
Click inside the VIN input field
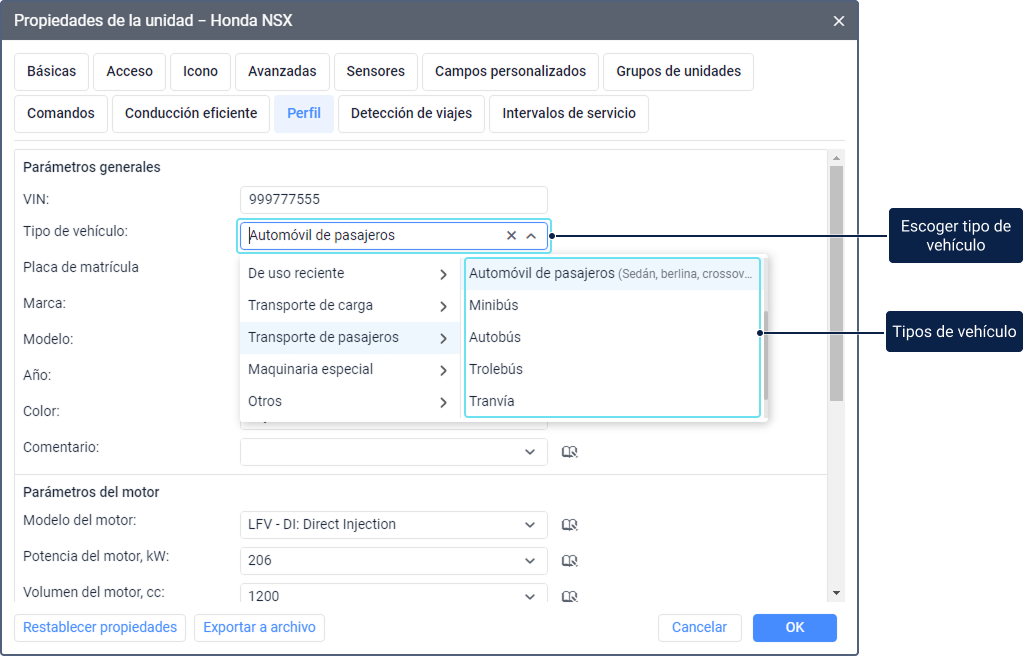point(393,199)
